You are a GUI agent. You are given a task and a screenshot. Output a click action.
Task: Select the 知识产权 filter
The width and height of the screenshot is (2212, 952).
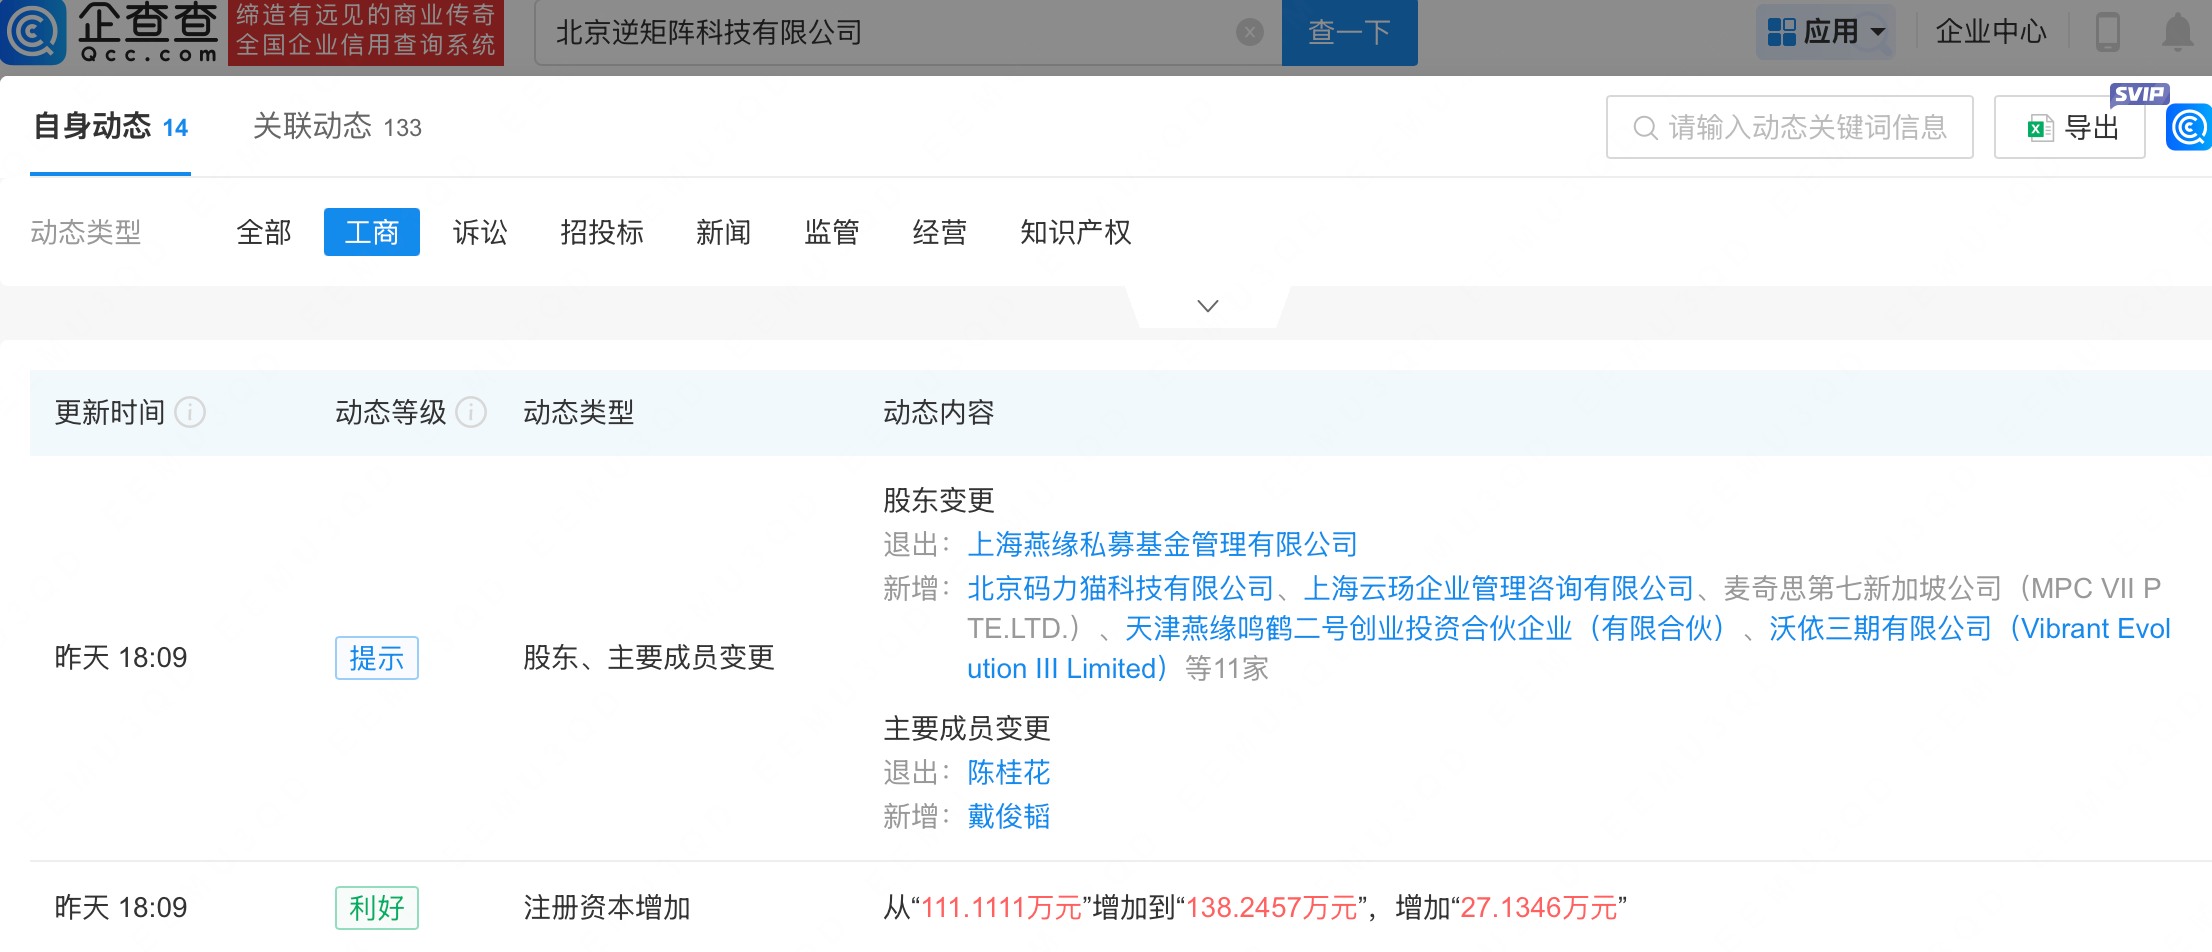coord(1076,232)
